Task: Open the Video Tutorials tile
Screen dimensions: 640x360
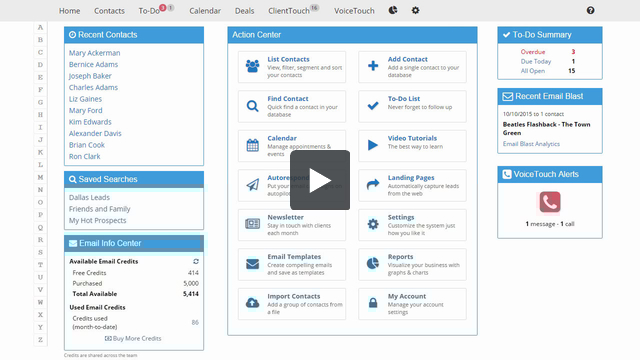Action: (x=412, y=146)
